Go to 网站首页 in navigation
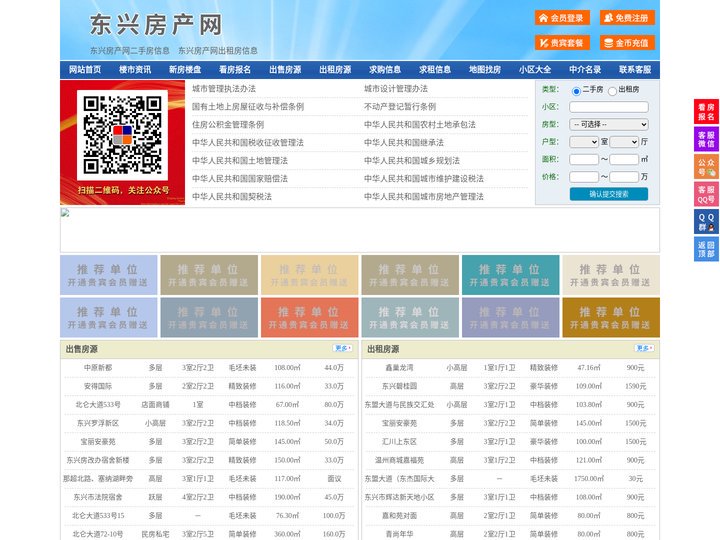Viewport: 720px width, 540px height. click(x=85, y=70)
